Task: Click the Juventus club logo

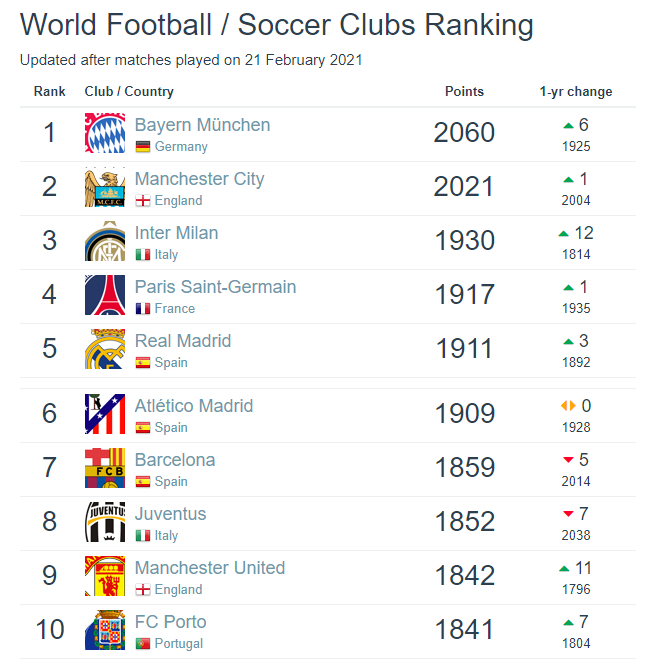Action: [105, 522]
